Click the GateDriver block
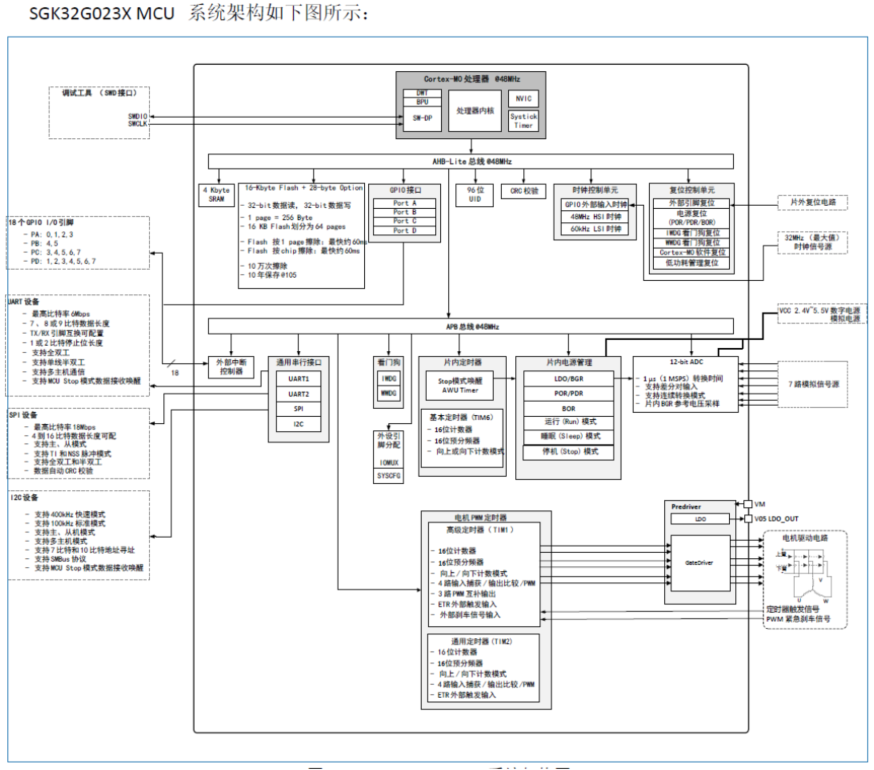 pyautogui.click(x=700, y=563)
